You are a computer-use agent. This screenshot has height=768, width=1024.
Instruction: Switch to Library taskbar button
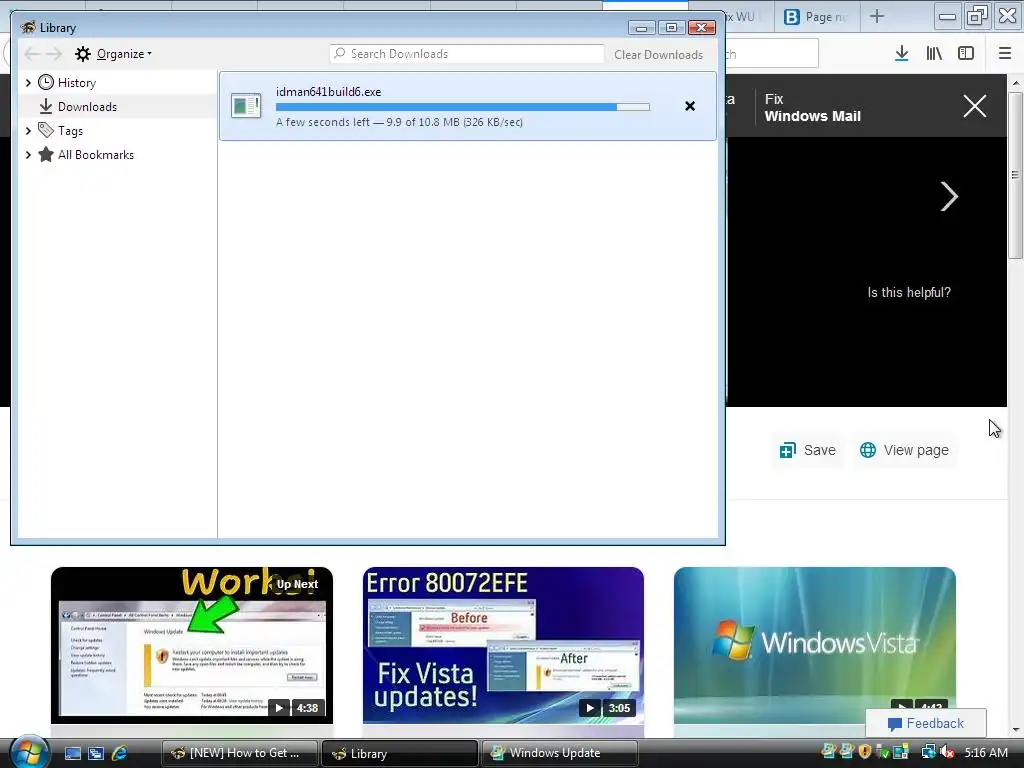click(x=400, y=753)
